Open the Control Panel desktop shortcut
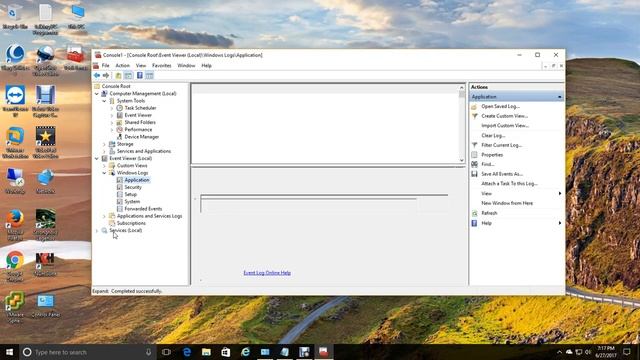This screenshot has height=360, width=640. (45, 306)
